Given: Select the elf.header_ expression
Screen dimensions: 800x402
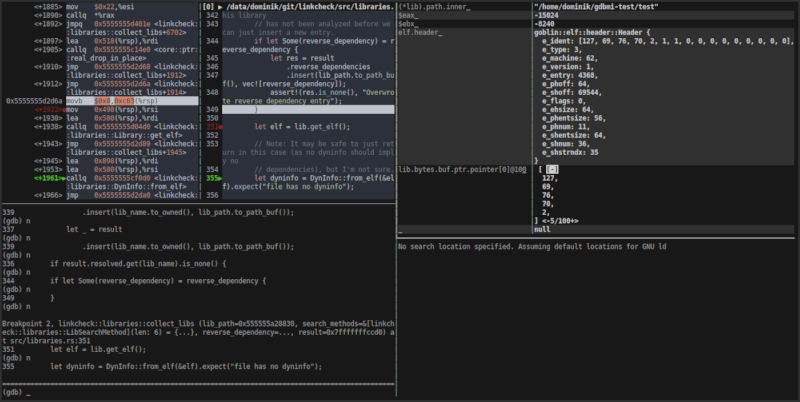Looking at the screenshot, I should pos(420,33).
